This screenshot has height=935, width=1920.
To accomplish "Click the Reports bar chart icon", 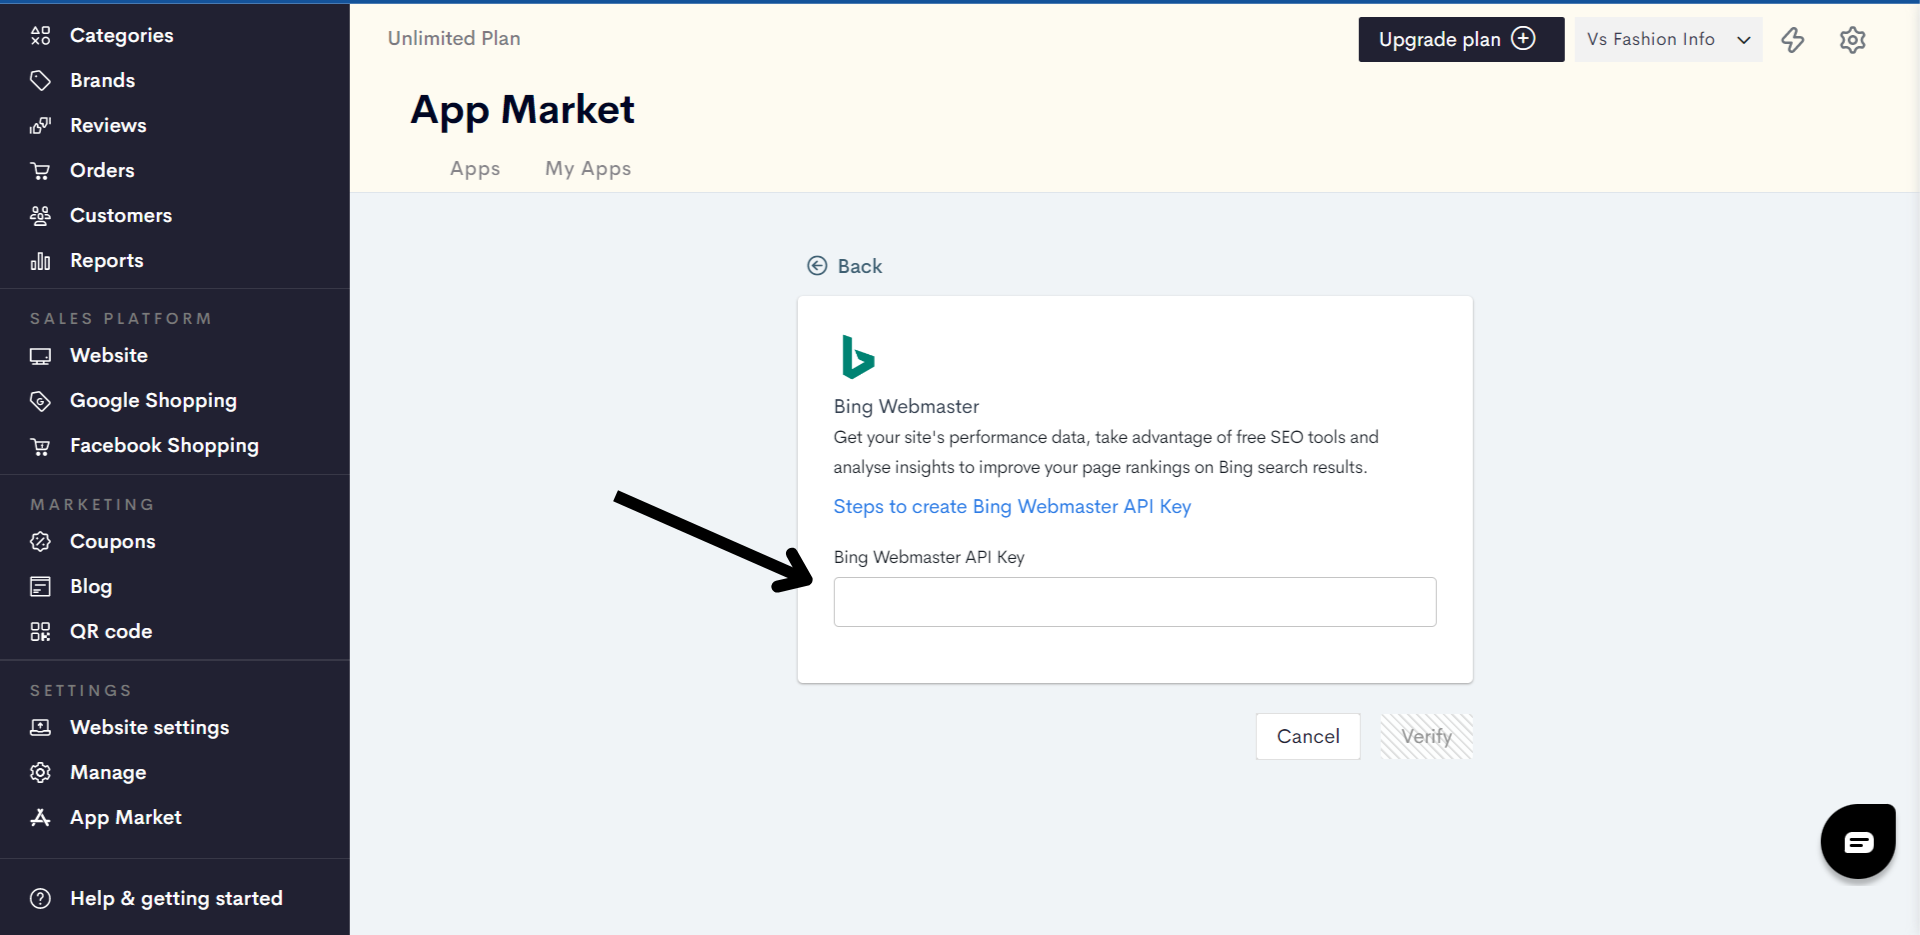I will (40, 261).
